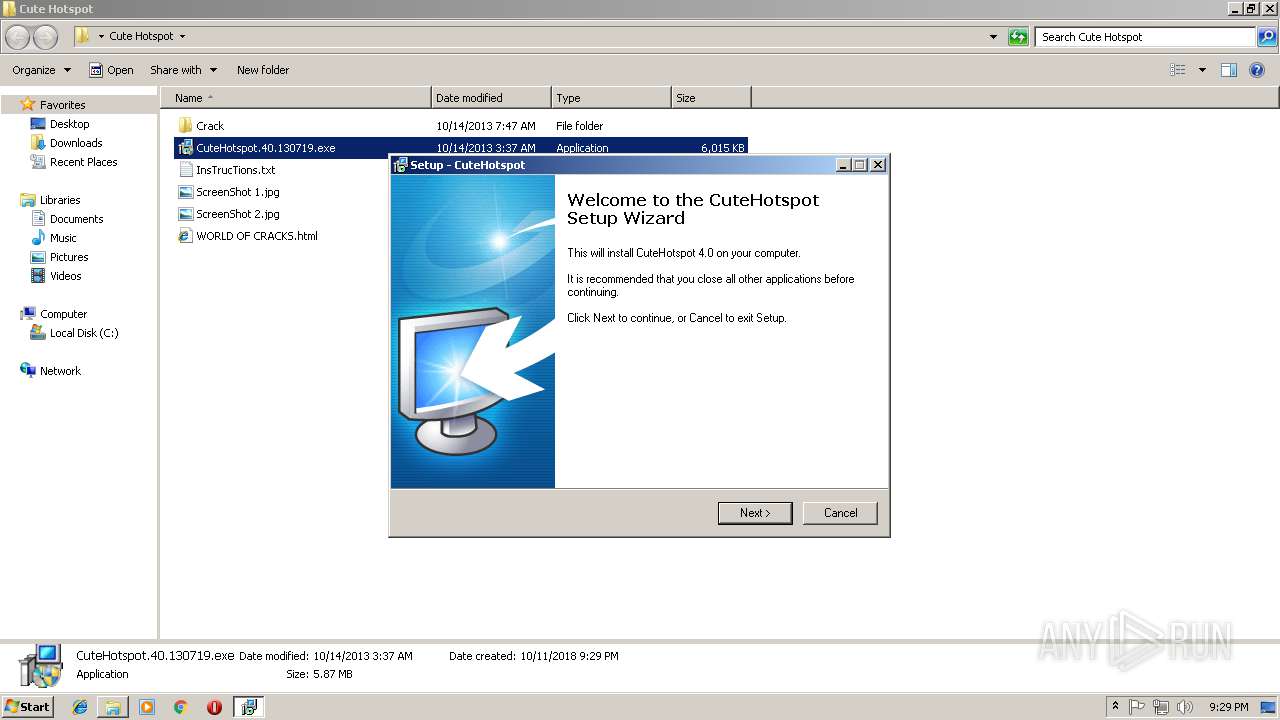Open the Organize menu

click(x=41, y=70)
